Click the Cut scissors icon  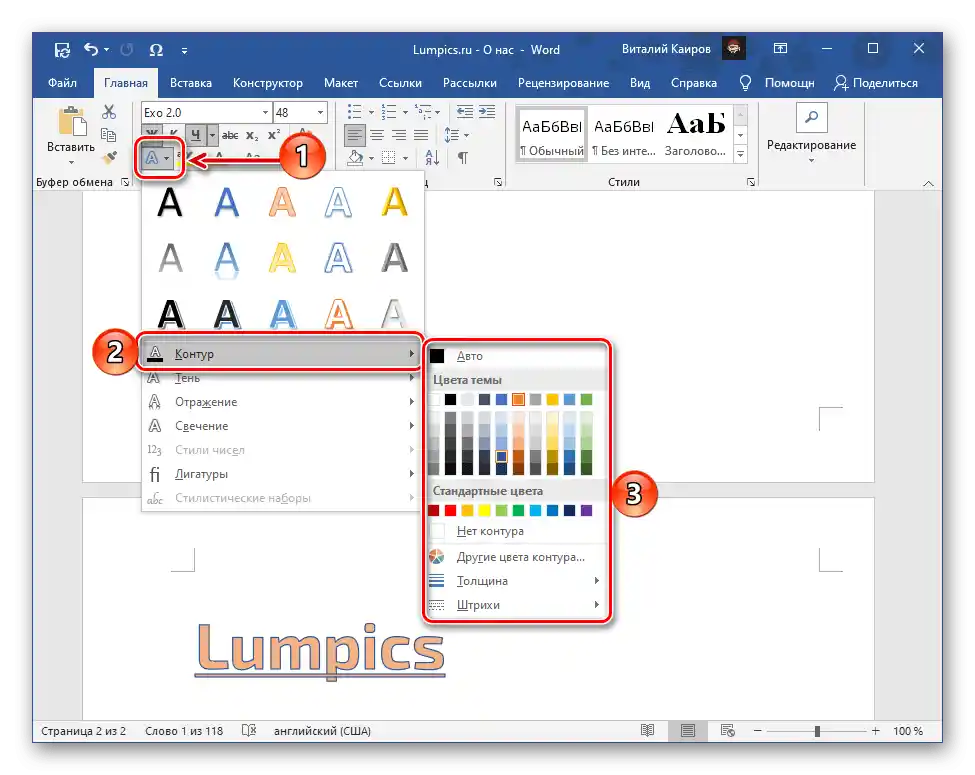coord(109,112)
